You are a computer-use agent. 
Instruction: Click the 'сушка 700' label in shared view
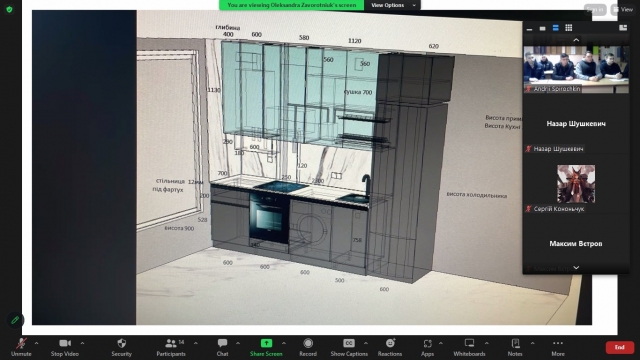click(358, 92)
